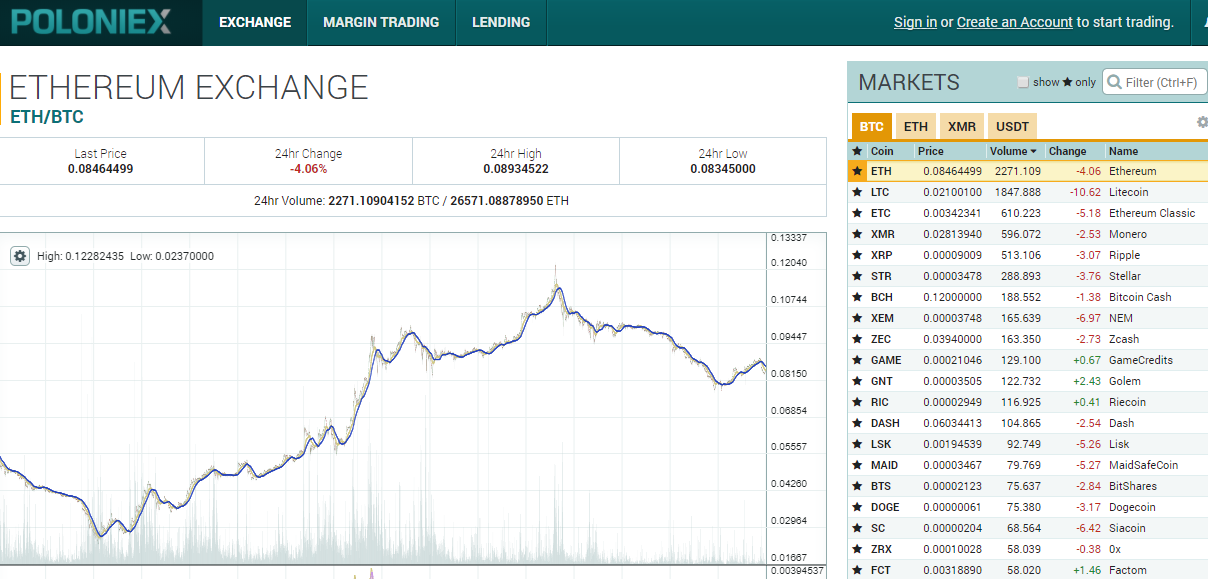Click the star column header icon

pyautogui.click(x=857, y=151)
